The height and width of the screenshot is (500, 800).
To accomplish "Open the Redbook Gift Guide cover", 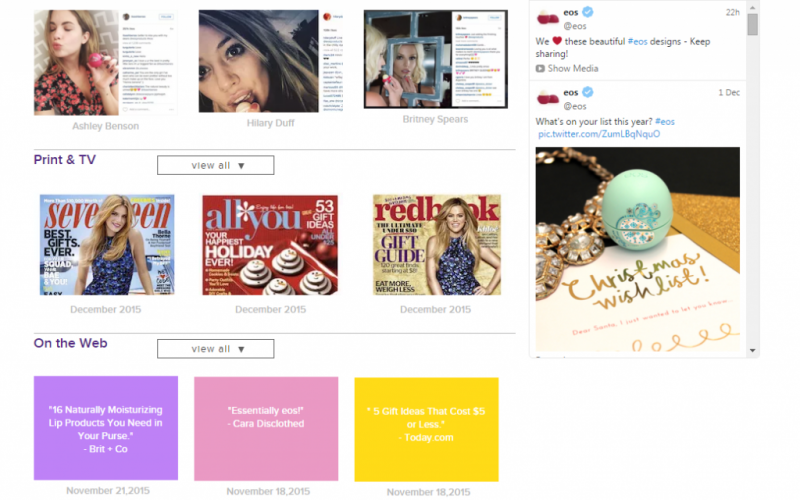I will click(x=437, y=244).
